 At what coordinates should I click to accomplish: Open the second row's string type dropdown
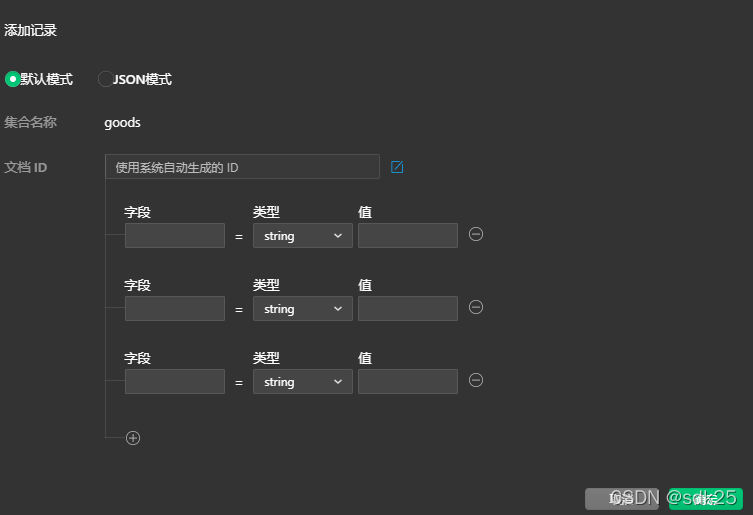click(x=303, y=308)
